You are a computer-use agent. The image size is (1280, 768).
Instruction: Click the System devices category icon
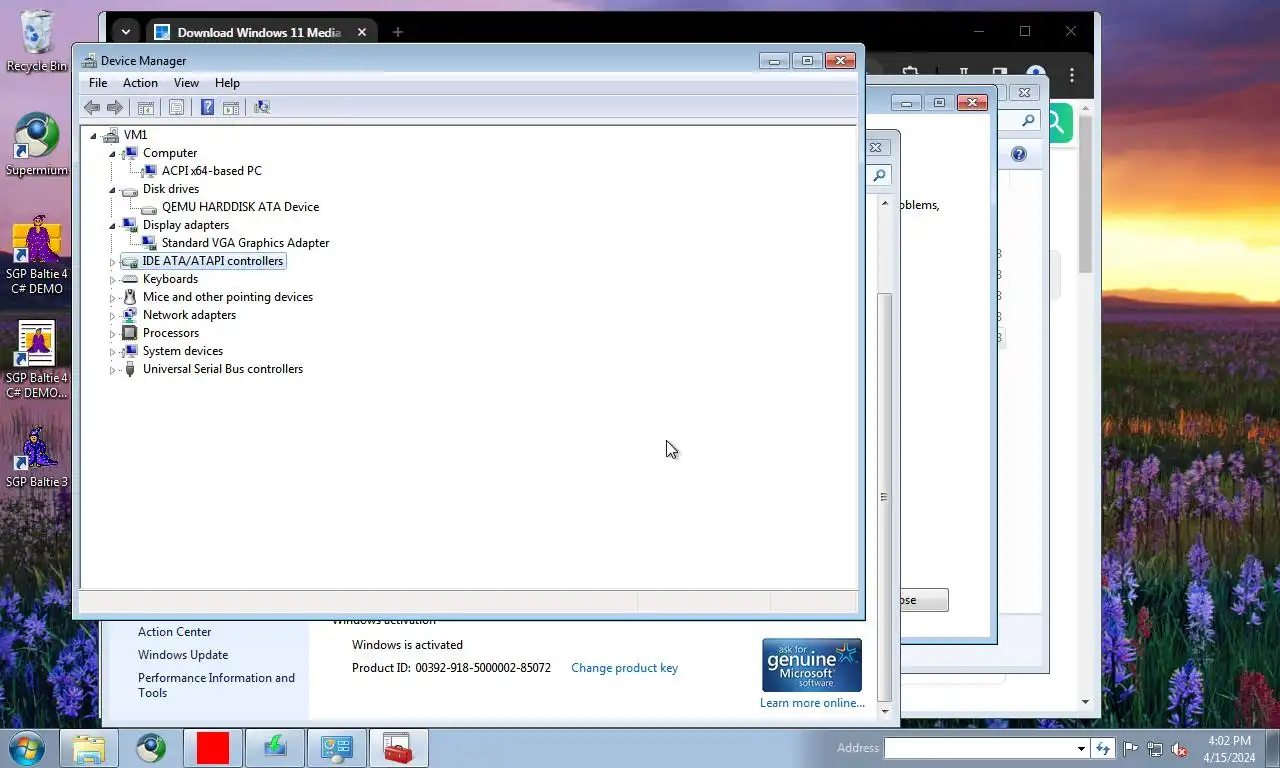129,351
